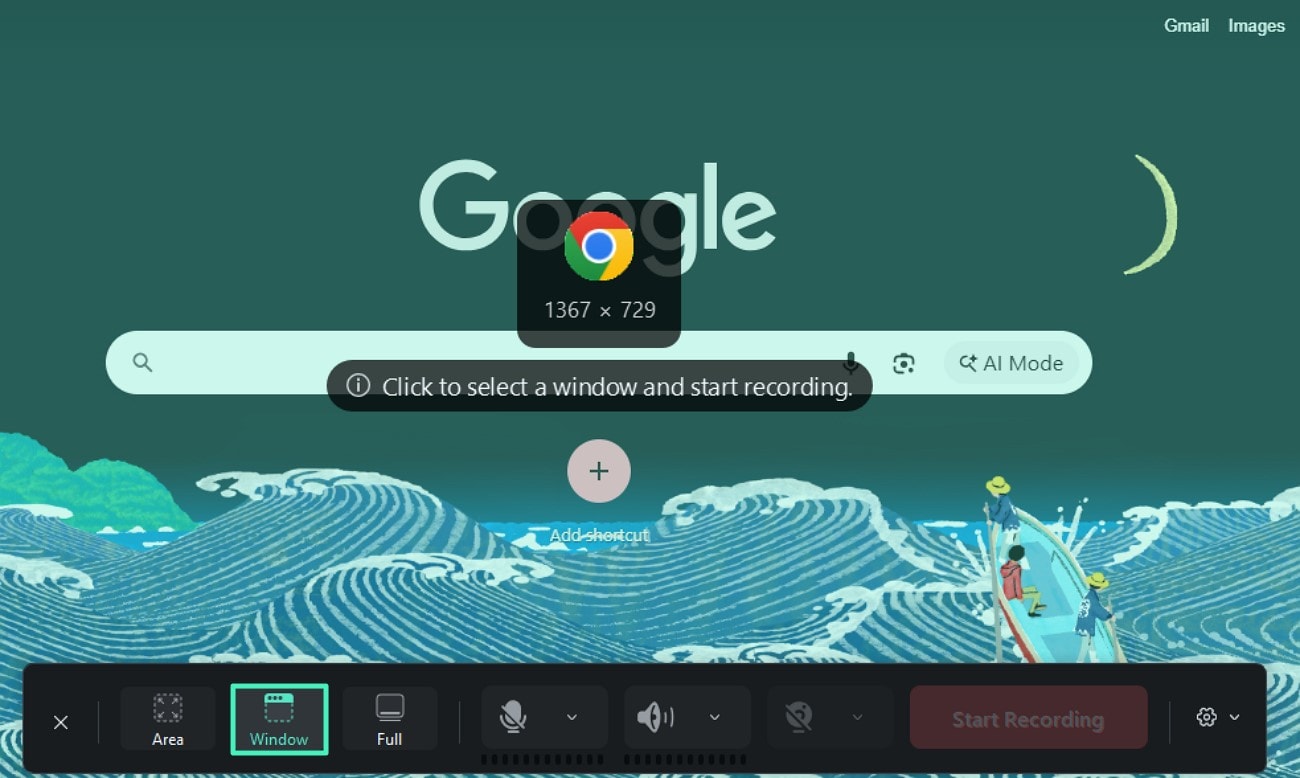Select Full screen recording mode
This screenshot has height=778, width=1300.
390,719
